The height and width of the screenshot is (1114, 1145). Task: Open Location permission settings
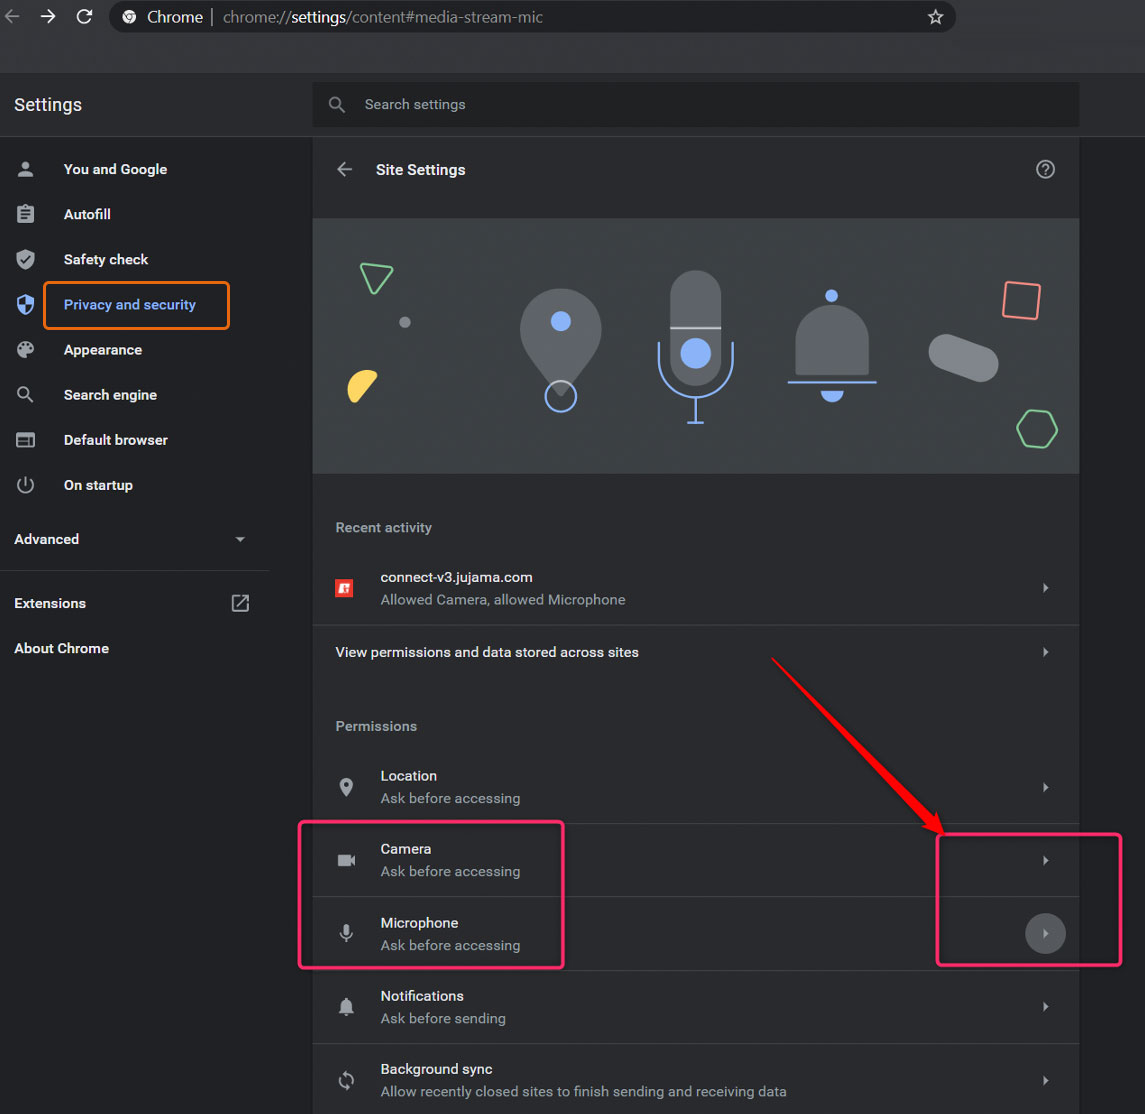point(696,788)
